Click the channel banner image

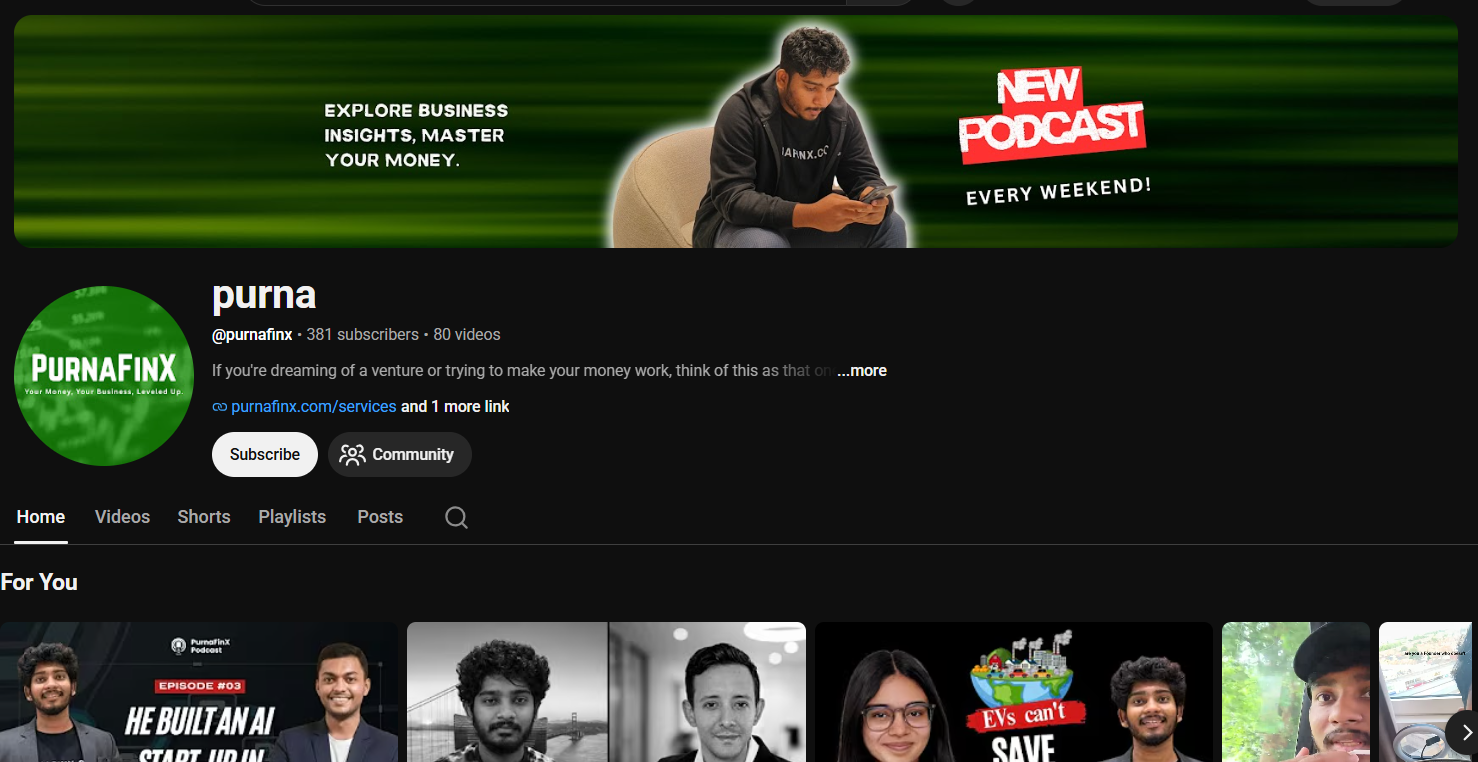pyautogui.click(x=736, y=131)
